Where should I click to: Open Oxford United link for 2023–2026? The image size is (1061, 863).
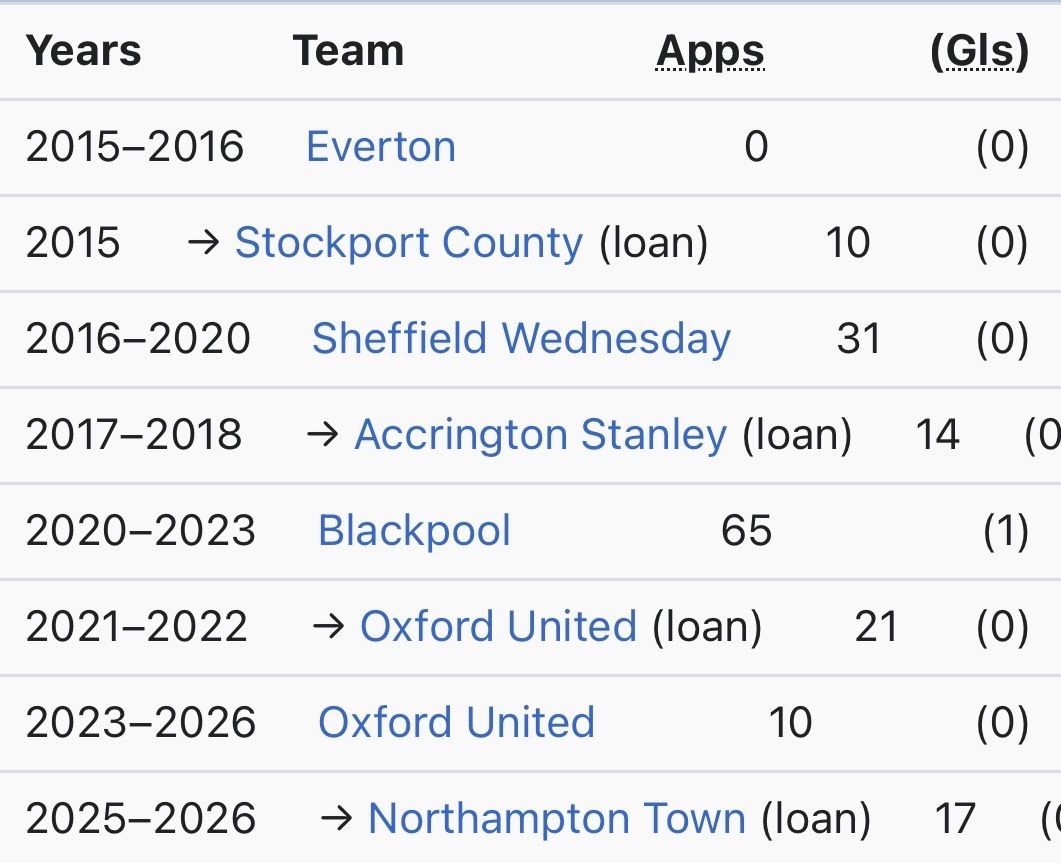[x=457, y=722]
